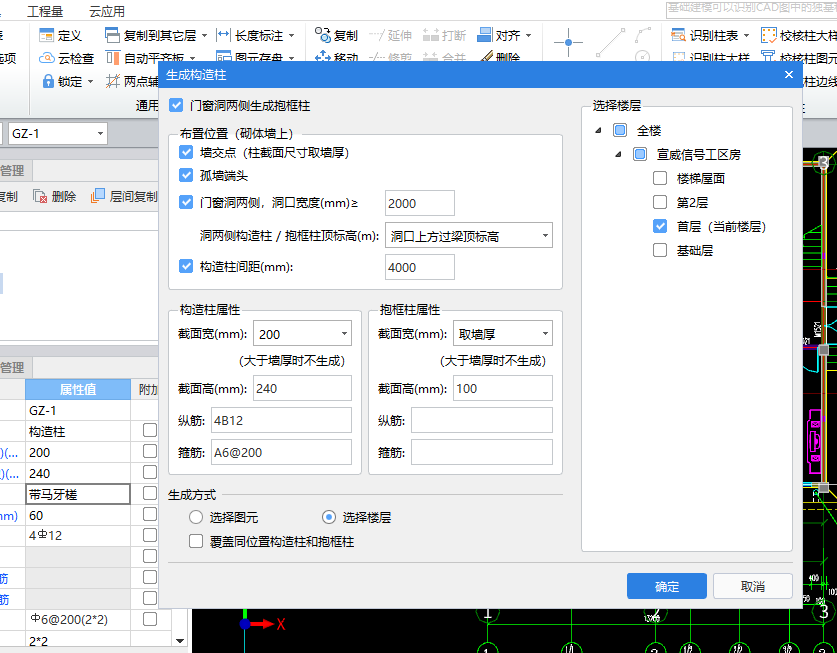Click the 洞口宽度 2000 input field
837x653 pixels.
pyautogui.click(x=420, y=203)
